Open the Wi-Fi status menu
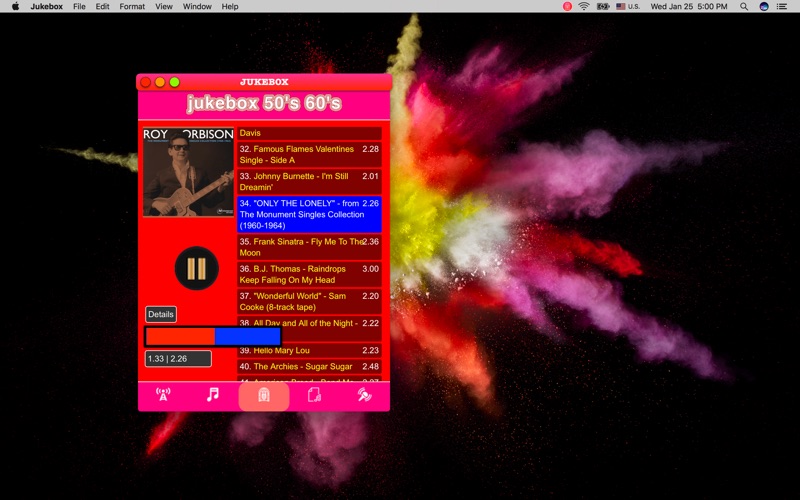The height and width of the screenshot is (500, 800). coord(584,6)
